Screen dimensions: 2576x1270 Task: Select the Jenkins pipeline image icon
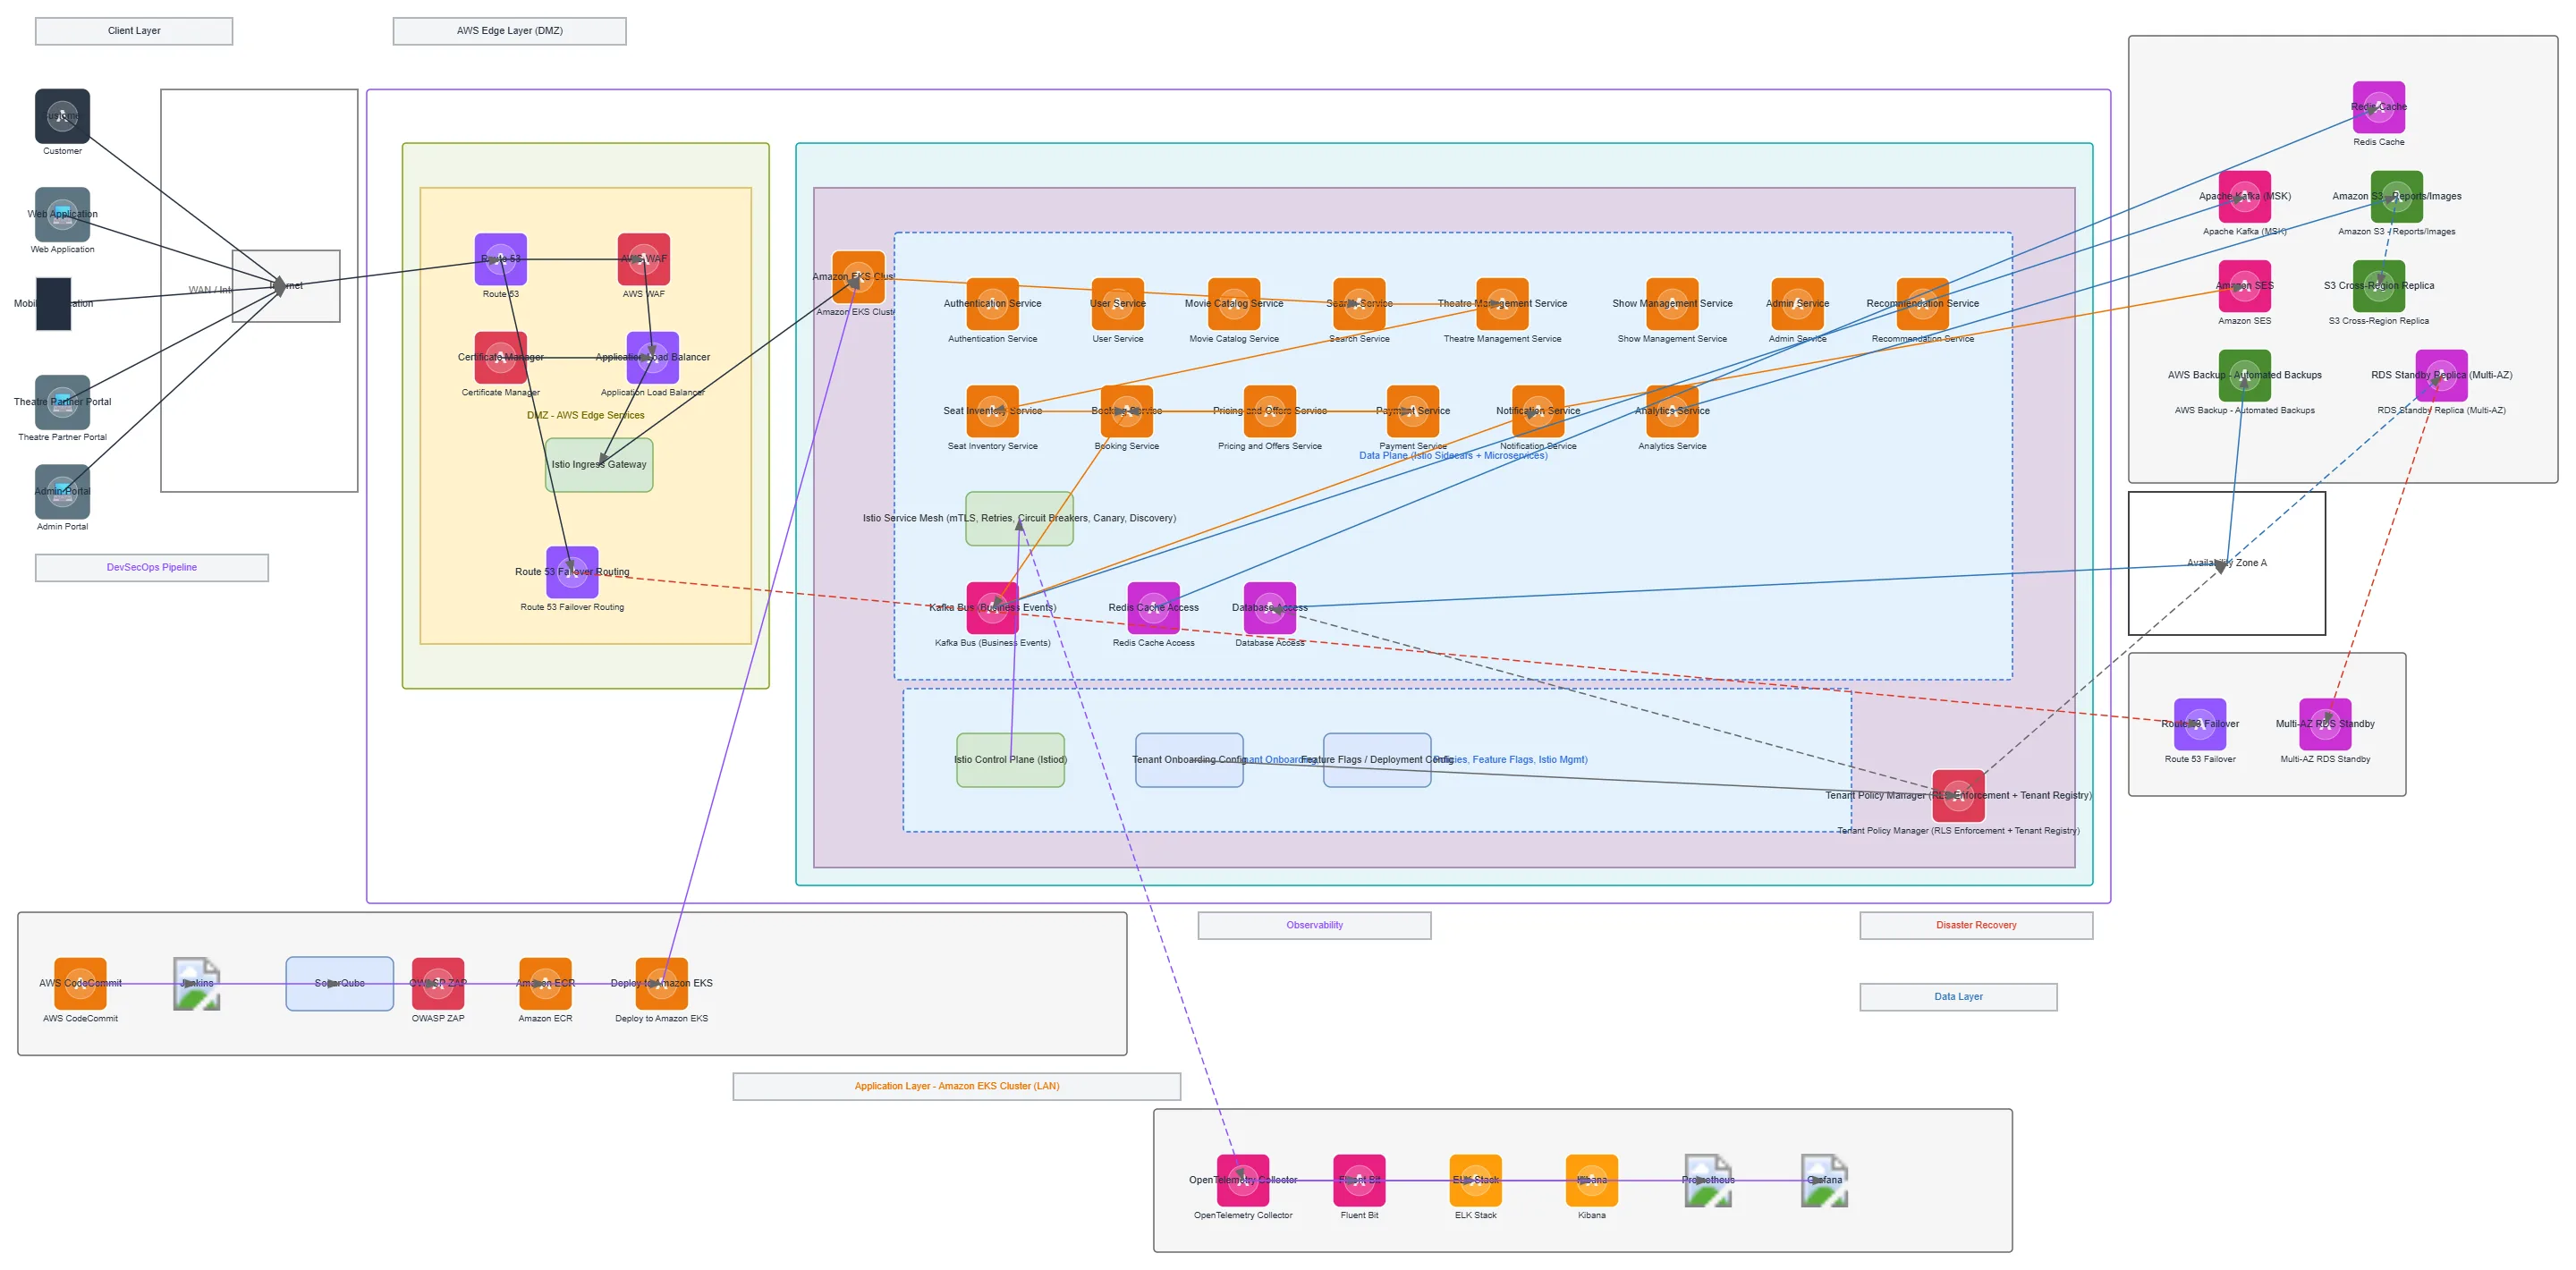tap(196, 984)
